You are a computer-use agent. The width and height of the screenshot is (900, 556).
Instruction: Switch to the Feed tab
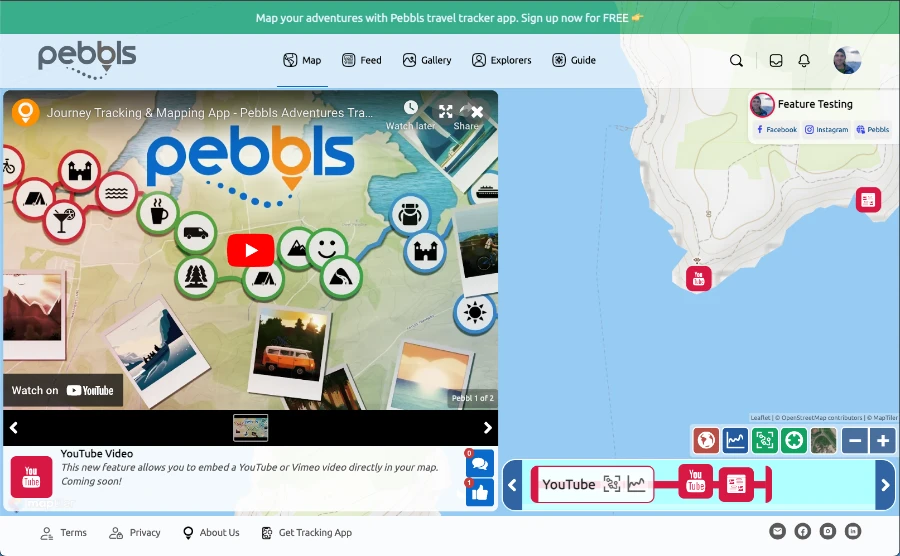click(x=362, y=60)
